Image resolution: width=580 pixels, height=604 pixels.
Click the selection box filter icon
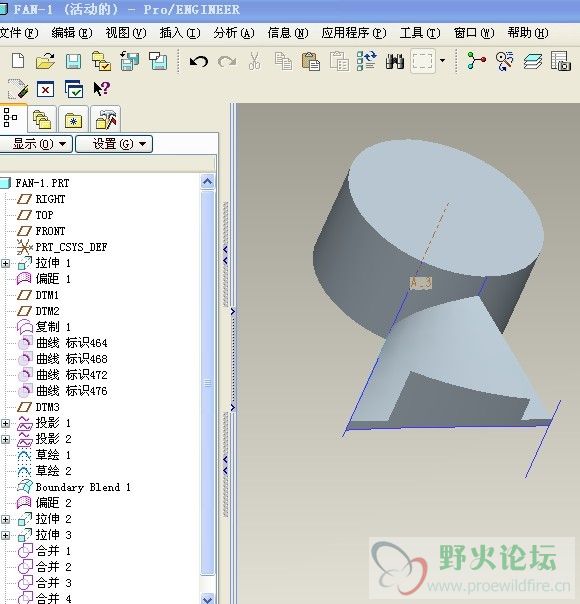423,61
